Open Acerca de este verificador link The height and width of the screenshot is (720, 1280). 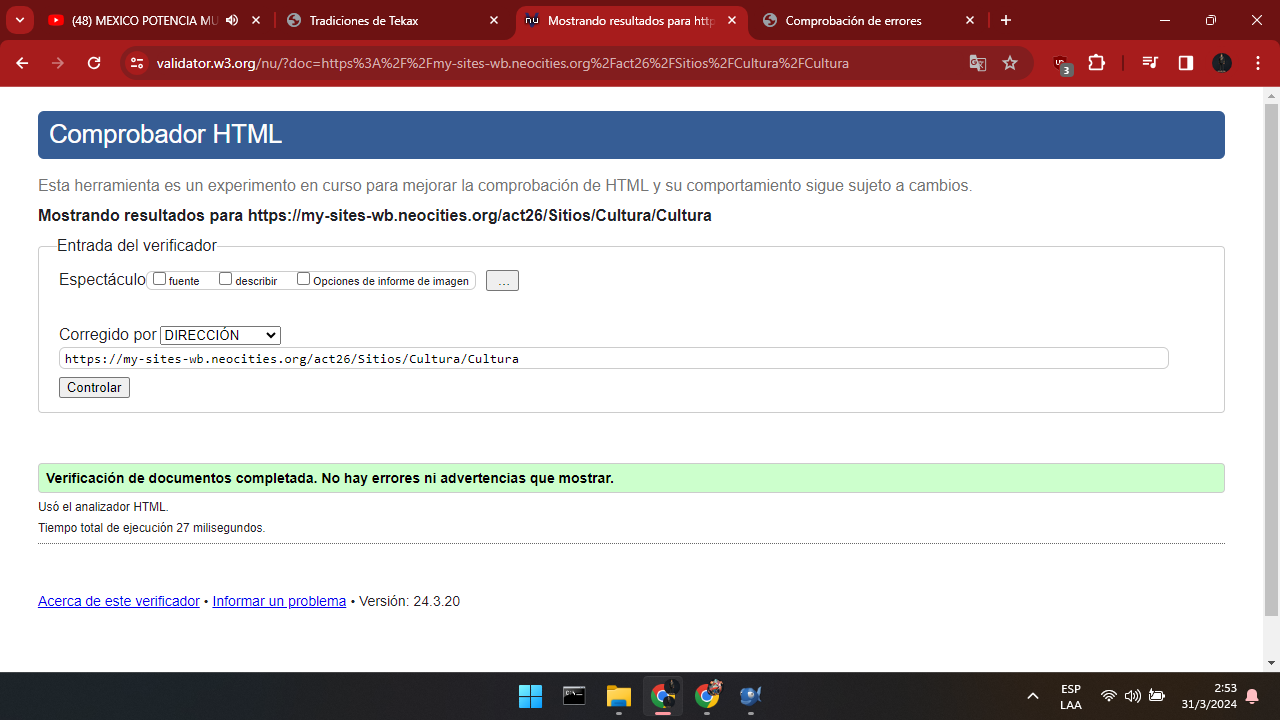[x=119, y=601]
